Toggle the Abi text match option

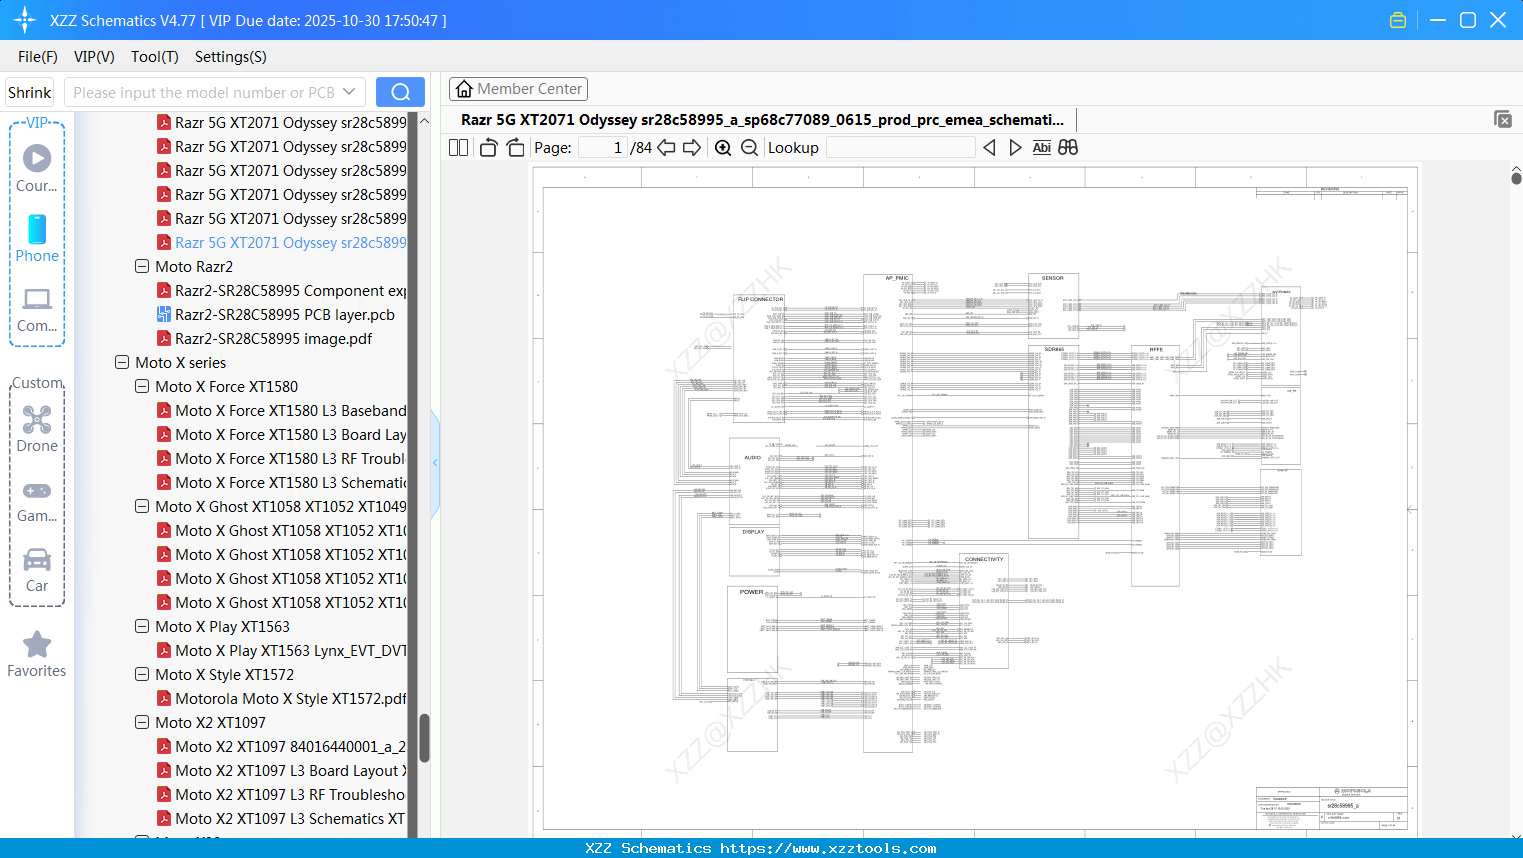1041,148
